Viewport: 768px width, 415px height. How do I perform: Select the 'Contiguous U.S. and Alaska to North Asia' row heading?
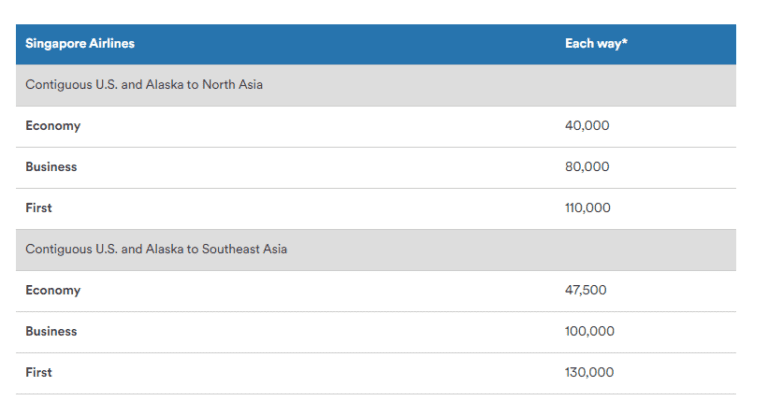click(x=144, y=85)
